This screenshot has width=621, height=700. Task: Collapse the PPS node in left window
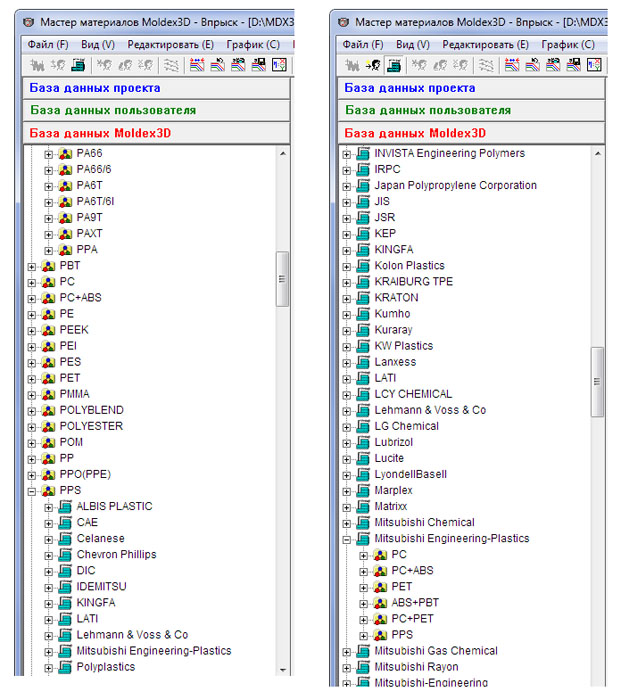click(32, 492)
